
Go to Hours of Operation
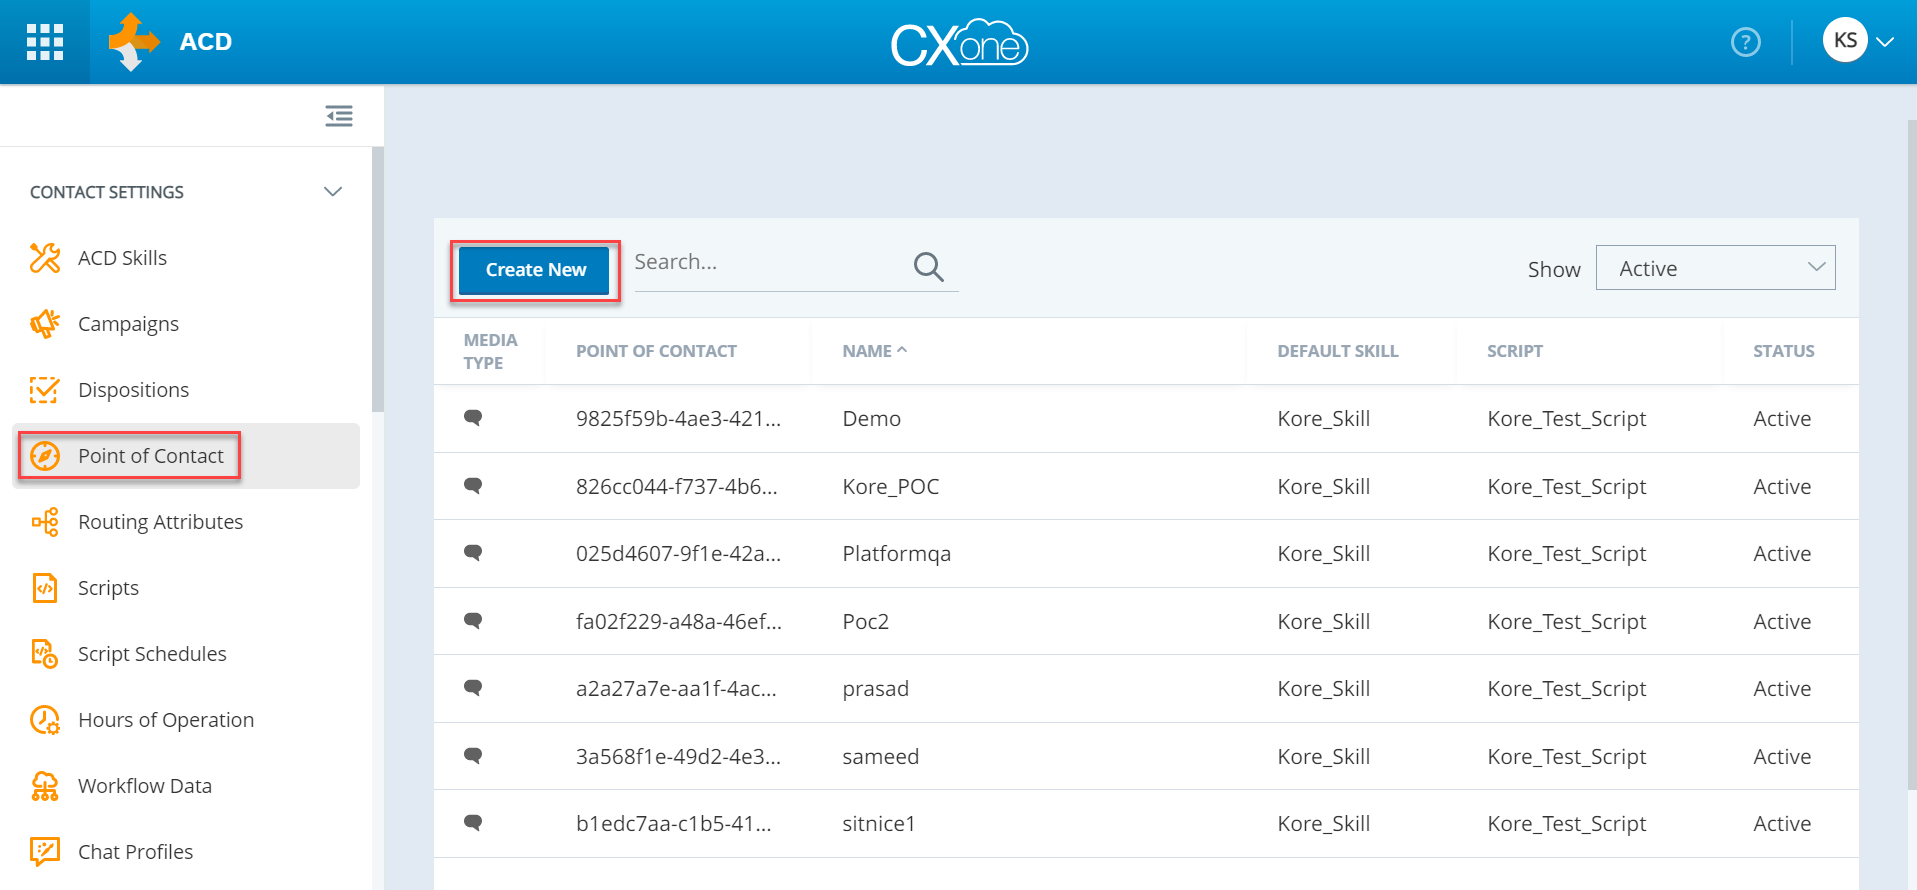pos(166,720)
